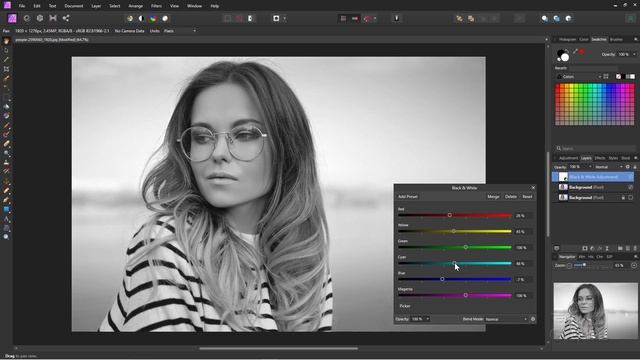Select the Zoom magnifier tool in the left toolbar

[6, 237]
